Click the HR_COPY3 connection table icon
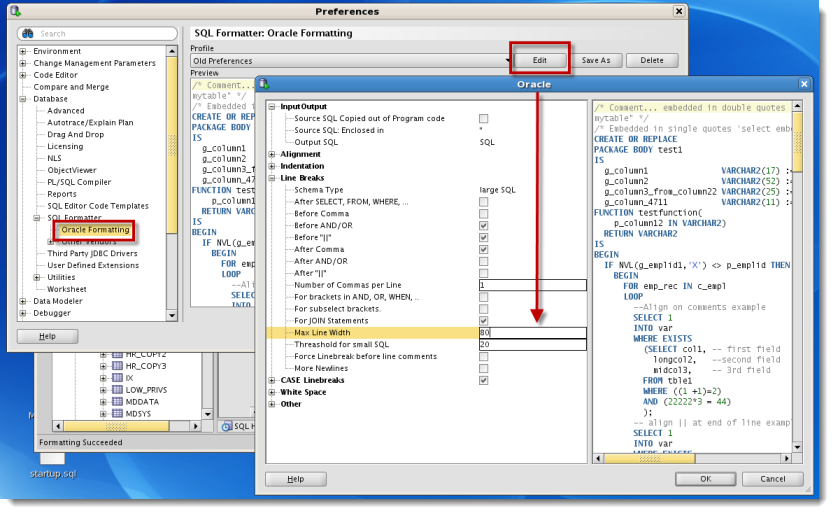This screenshot has width=834, height=514. (x=118, y=366)
